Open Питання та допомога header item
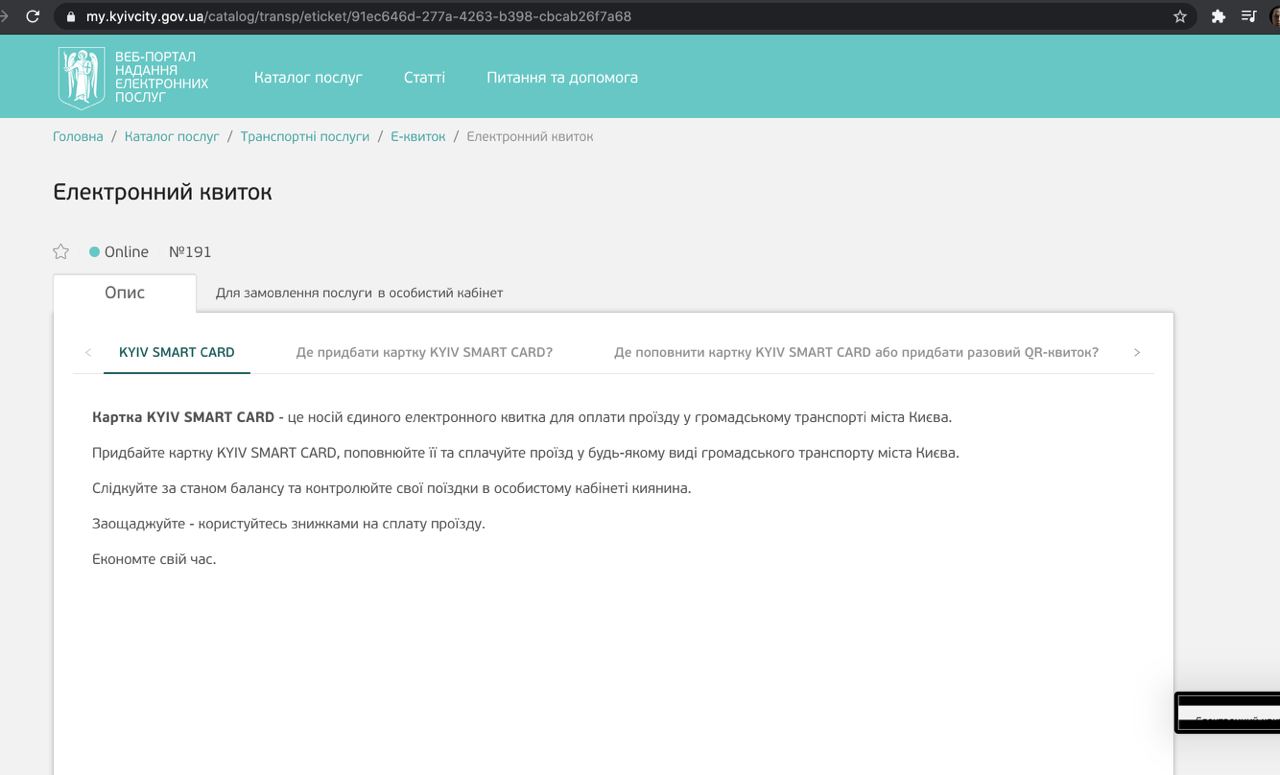The width and height of the screenshot is (1280, 775). click(562, 77)
